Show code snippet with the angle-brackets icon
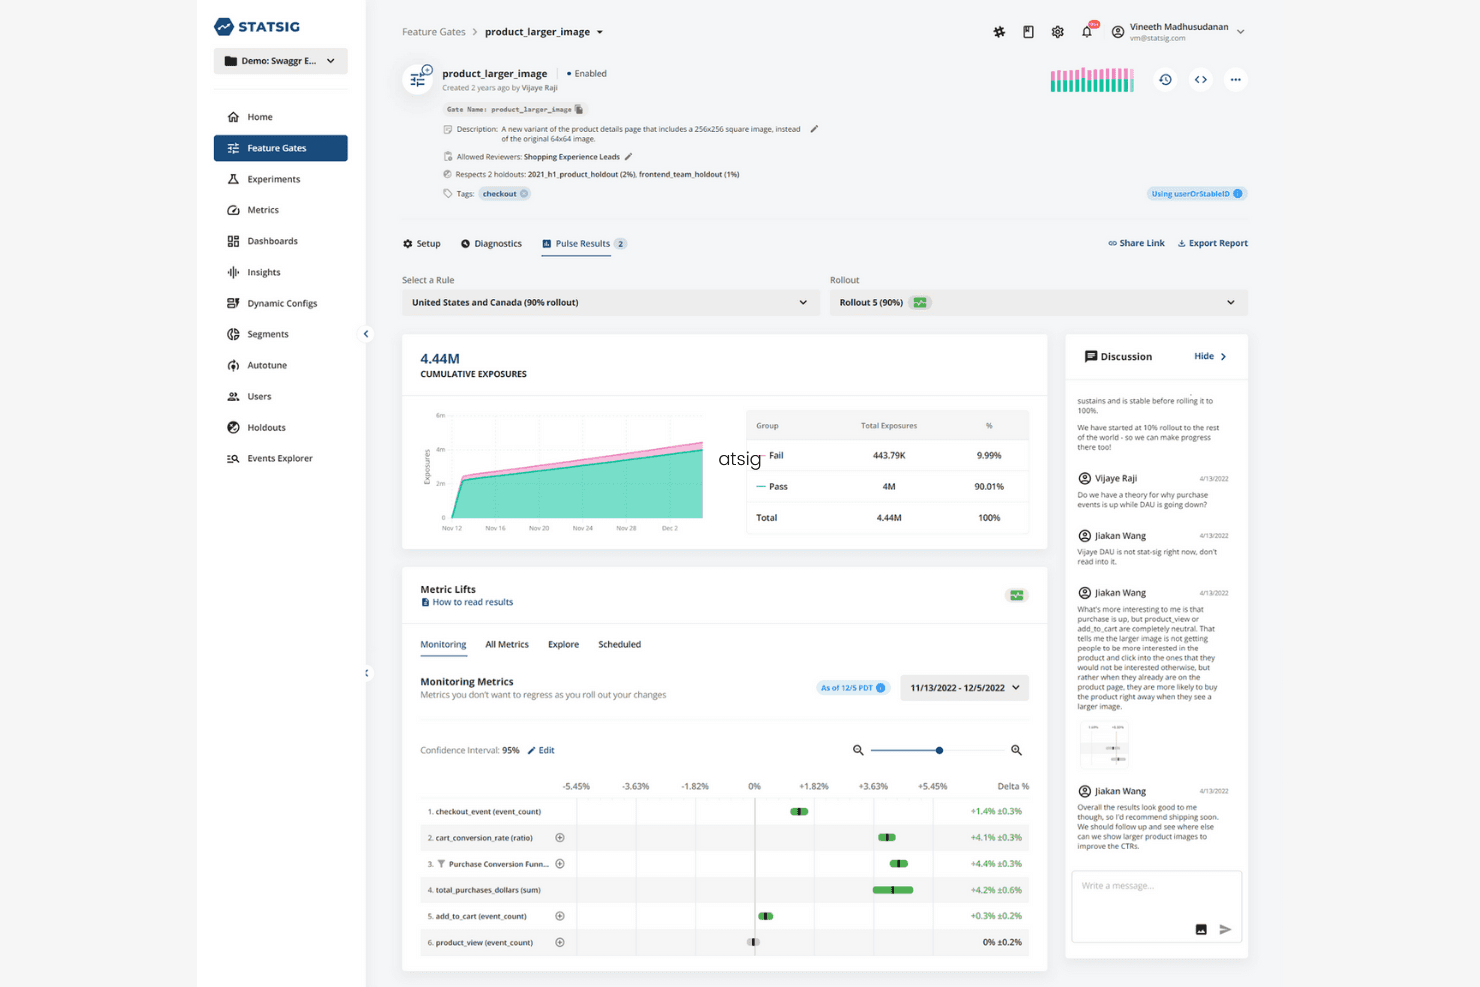This screenshot has height=987, width=1480. [x=1201, y=80]
